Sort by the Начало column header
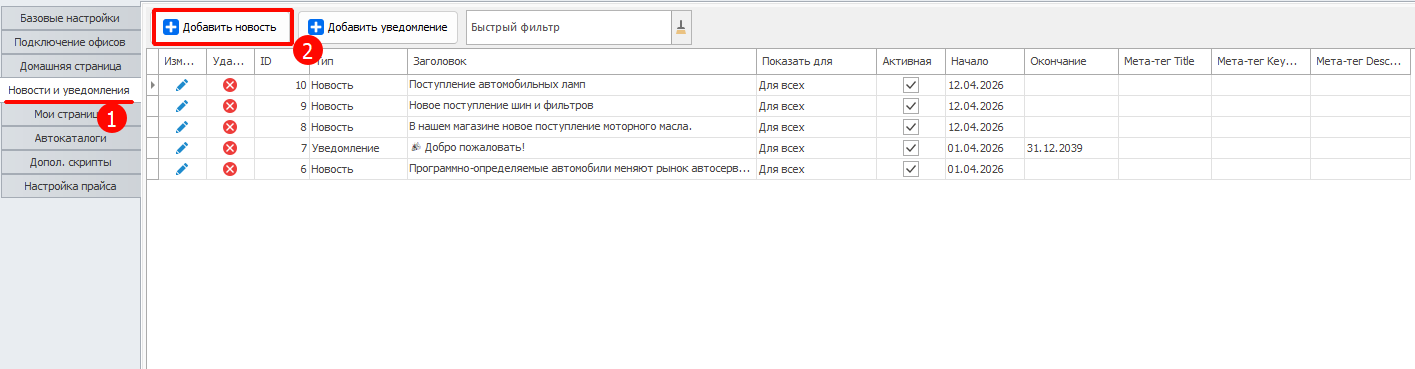Screen dimensions: 1415x369 click(x=985, y=62)
